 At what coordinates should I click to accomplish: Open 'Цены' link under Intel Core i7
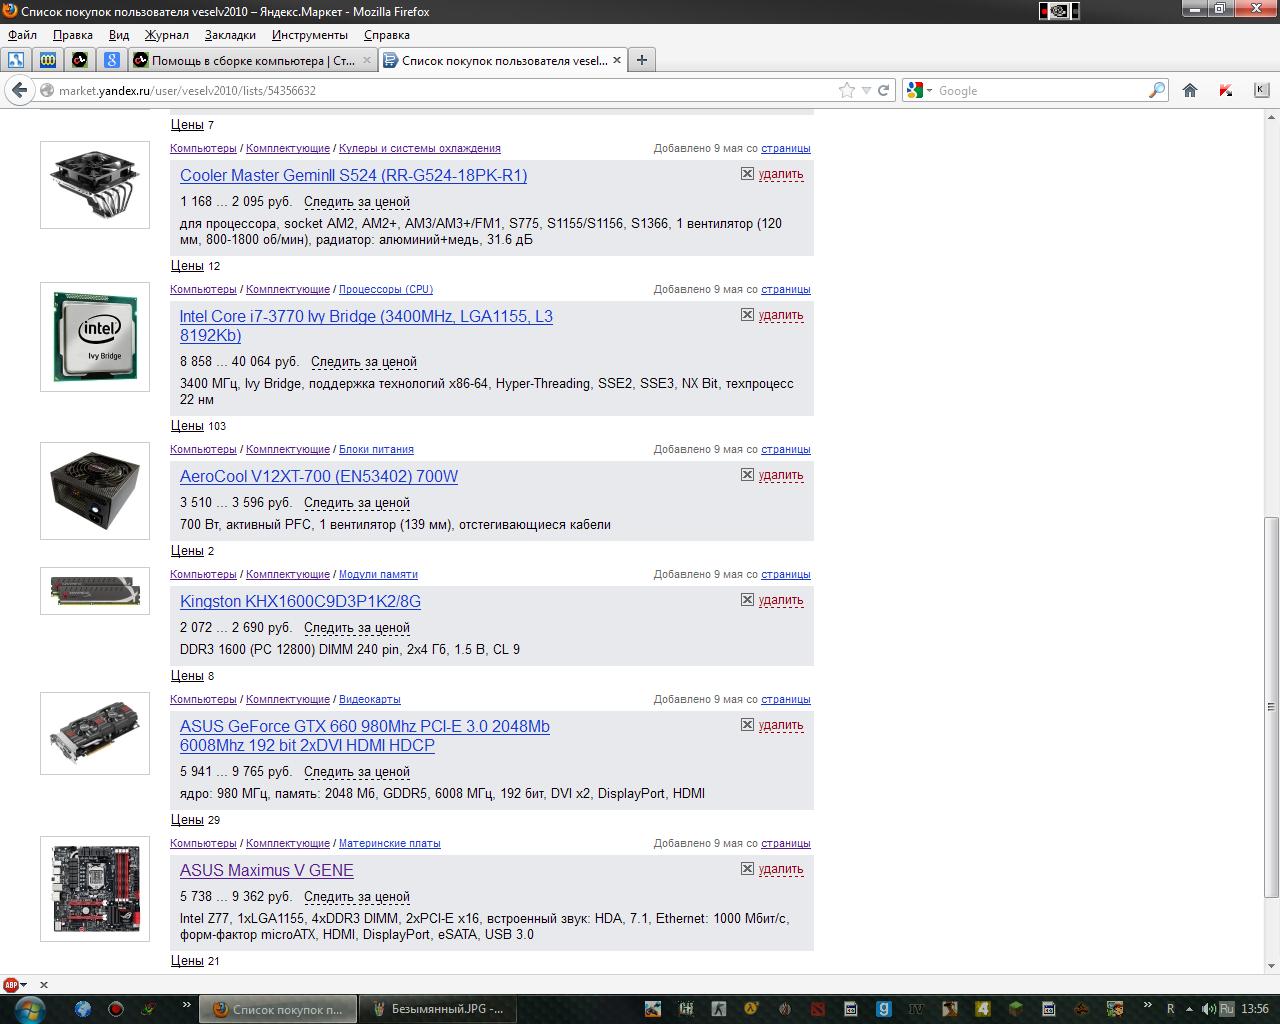coord(187,425)
